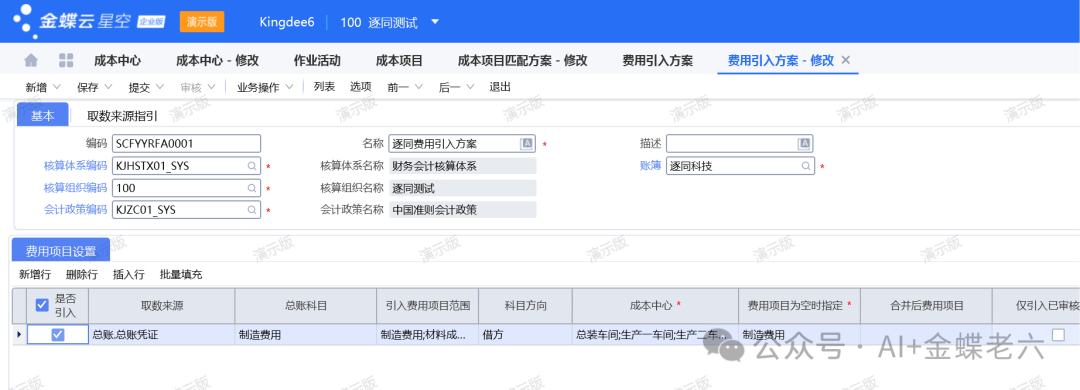Open multilingual icon in 名称 field
The image size is (1080, 390).
527,143
